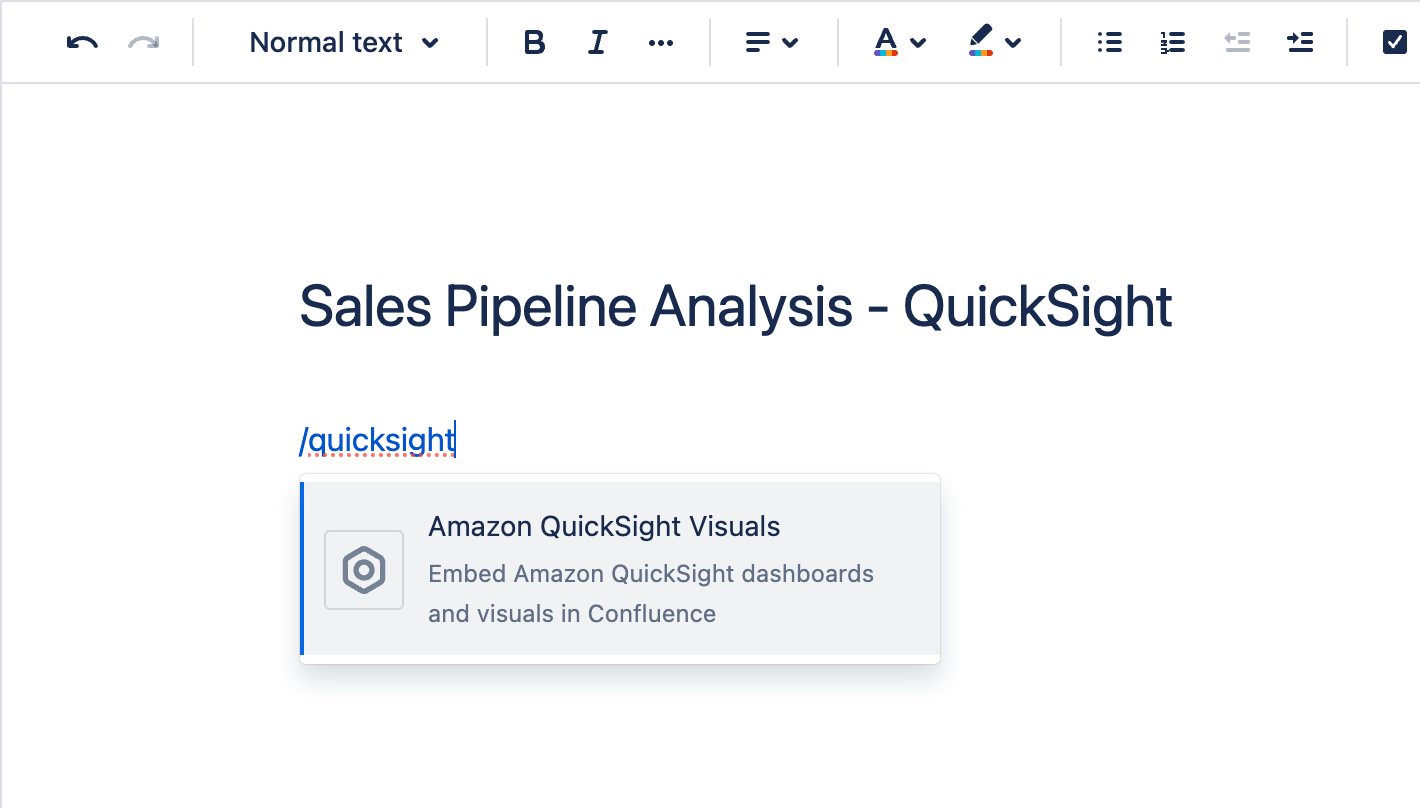Viewport: 1420px width, 808px height.
Task: Open more formatting options ellipsis
Action: click(661, 42)
